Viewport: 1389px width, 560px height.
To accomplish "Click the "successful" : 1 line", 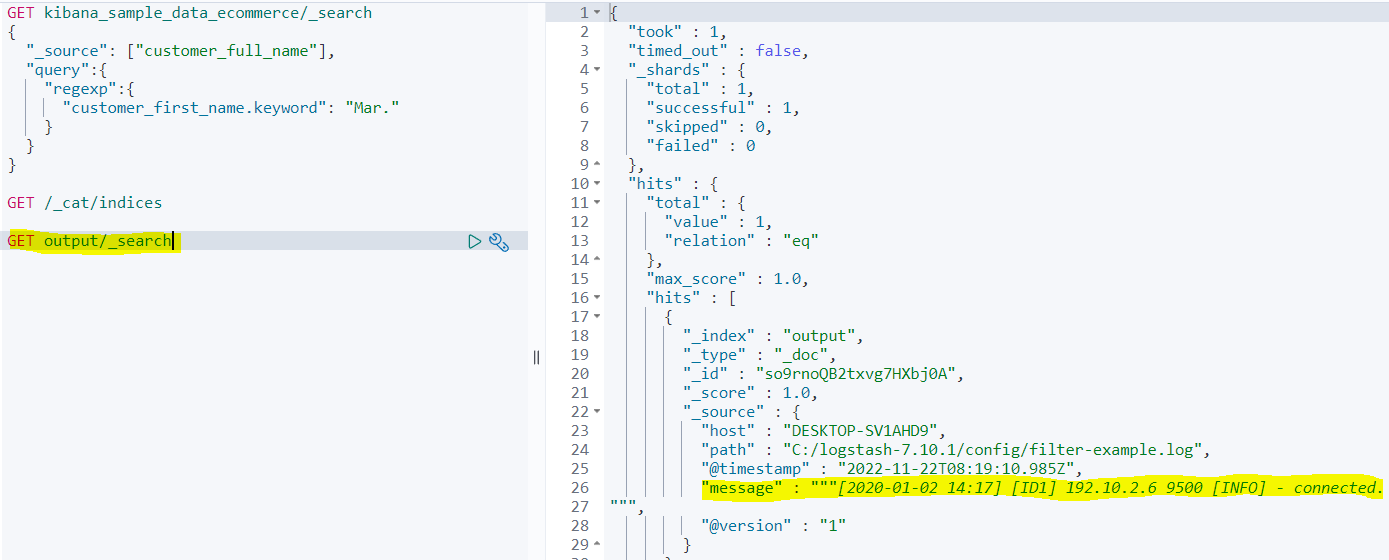I will tap(722, 108).
